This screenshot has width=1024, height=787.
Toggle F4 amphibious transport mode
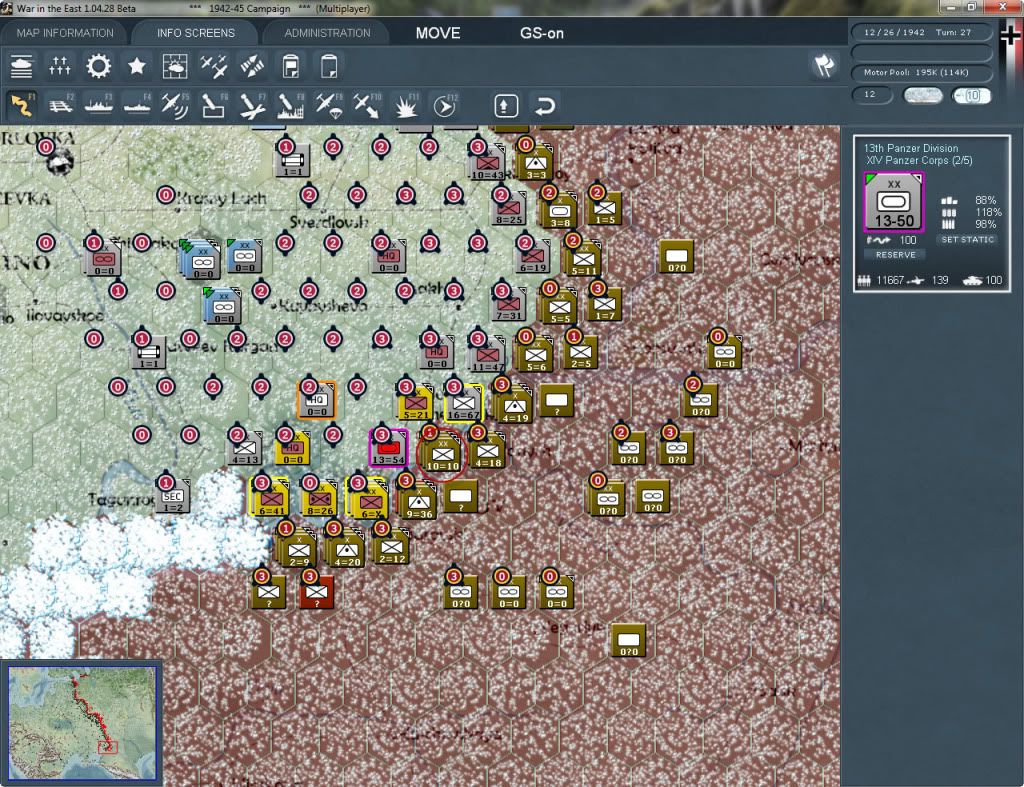pyautogui.click(x=137, y=105)
